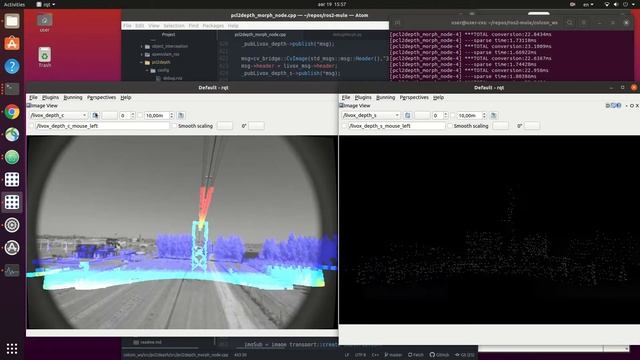
Task: Click Fetch in Atom status bar
Action: pos(416,355)
